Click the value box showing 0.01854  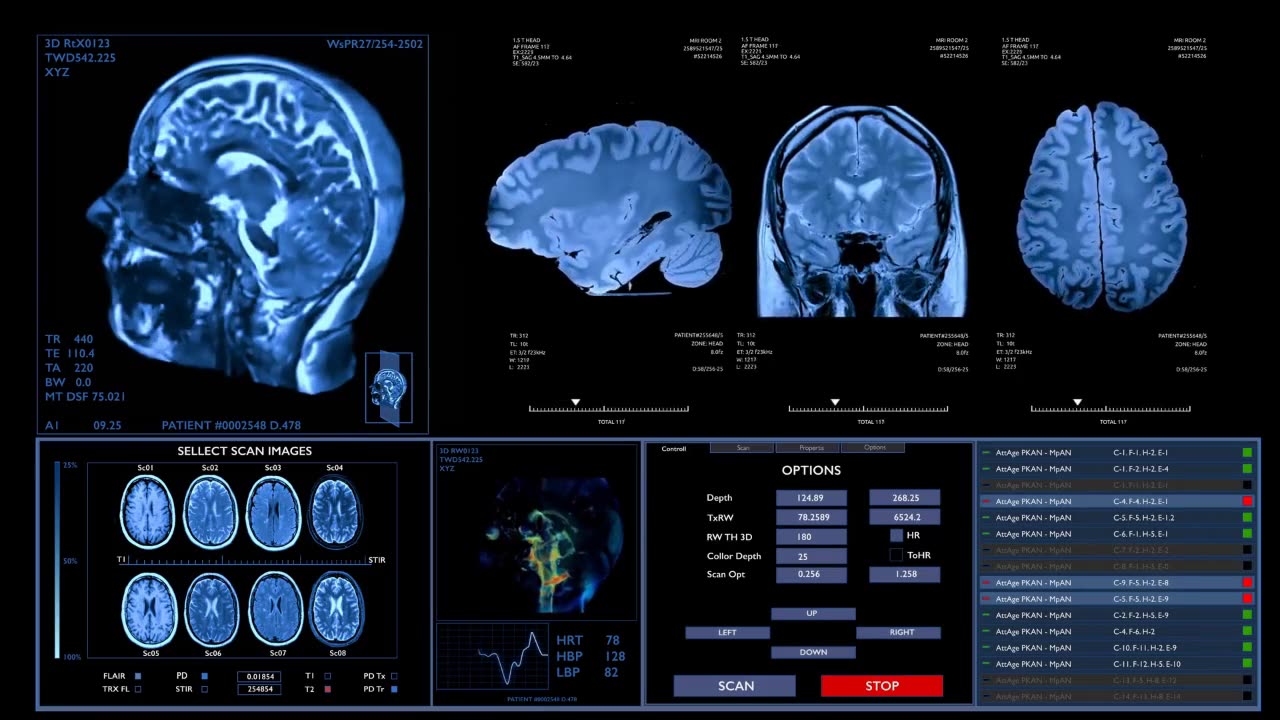tap(258, 677)
